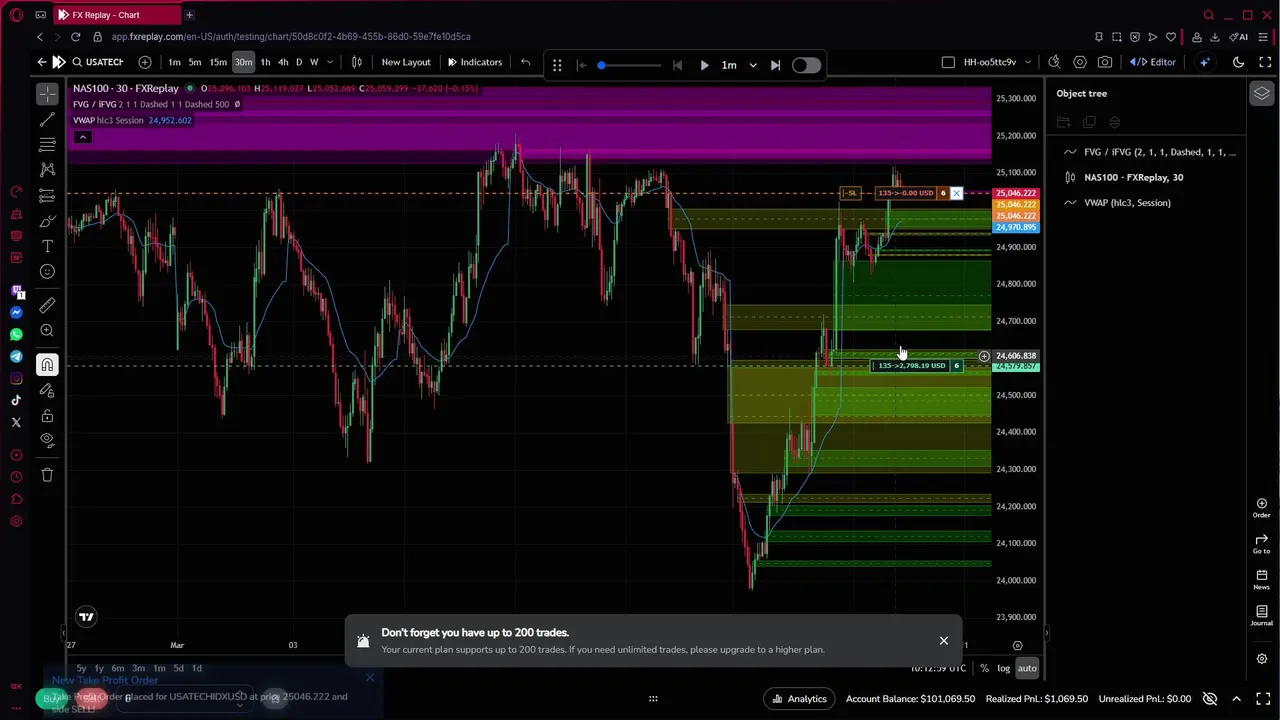Viewport: 1280px width, 720px height.
Task: Open the Editor button
Action: [x=1154, y=62]
